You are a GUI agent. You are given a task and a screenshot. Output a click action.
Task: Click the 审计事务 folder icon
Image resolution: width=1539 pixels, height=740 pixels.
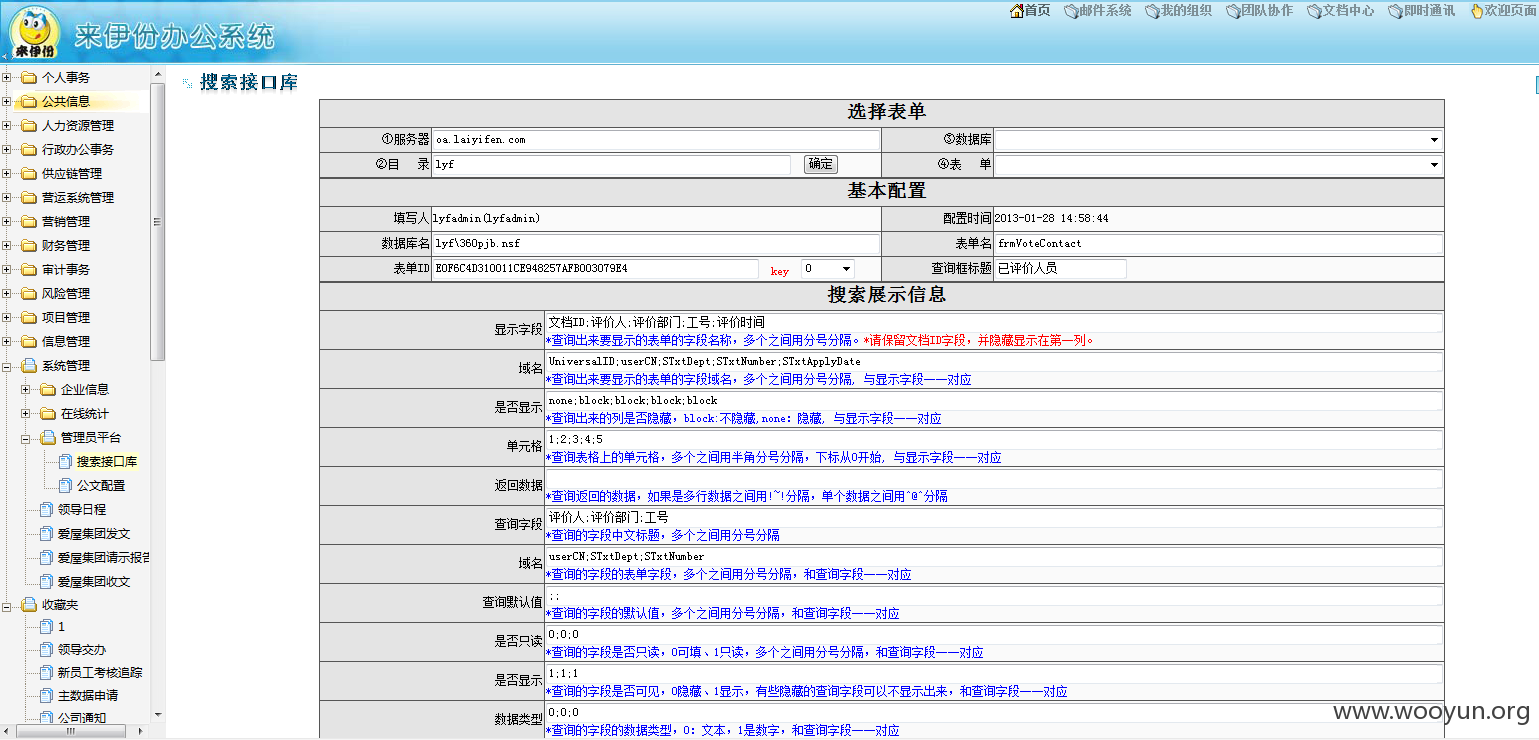coord(29,269)
